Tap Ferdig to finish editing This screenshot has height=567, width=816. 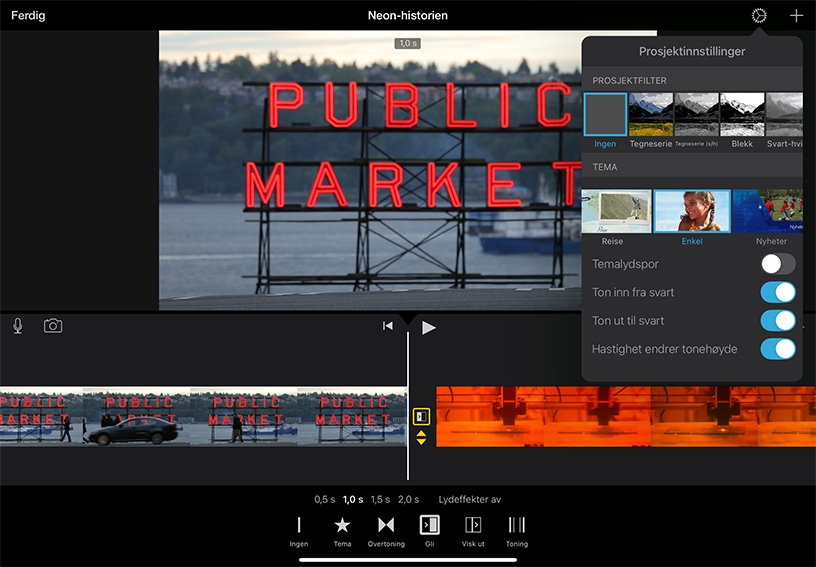(28, 16)
